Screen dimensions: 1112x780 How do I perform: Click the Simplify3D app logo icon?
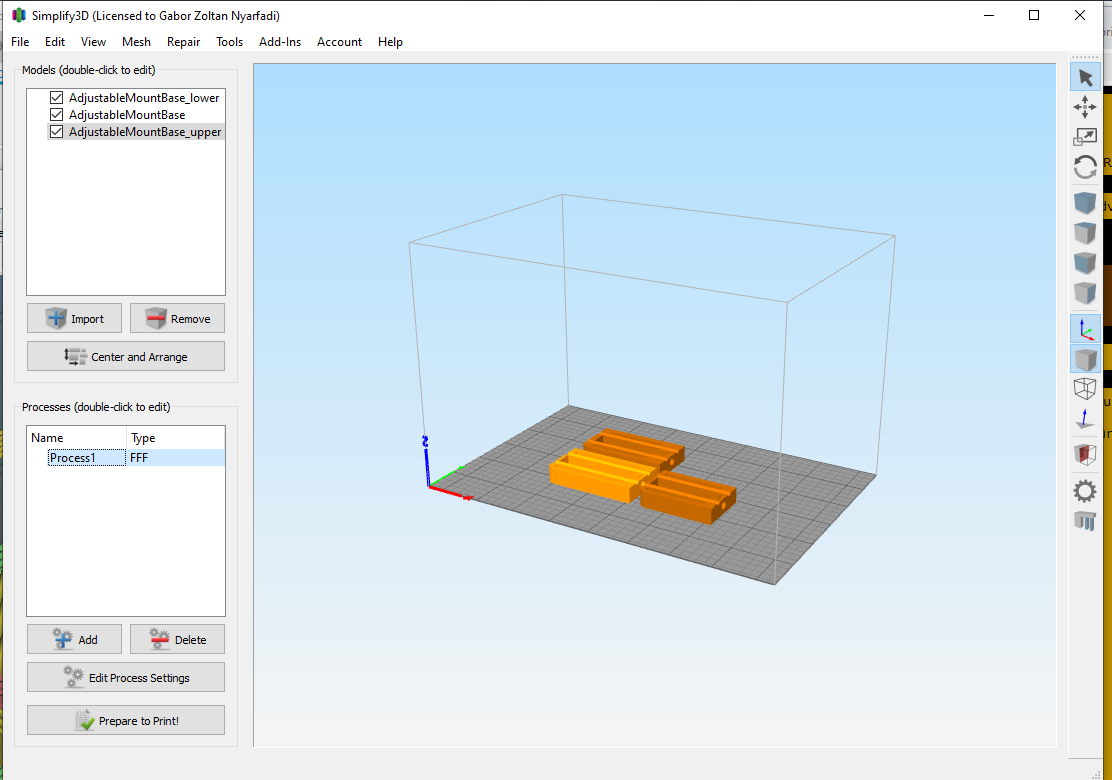coord(18,15)
